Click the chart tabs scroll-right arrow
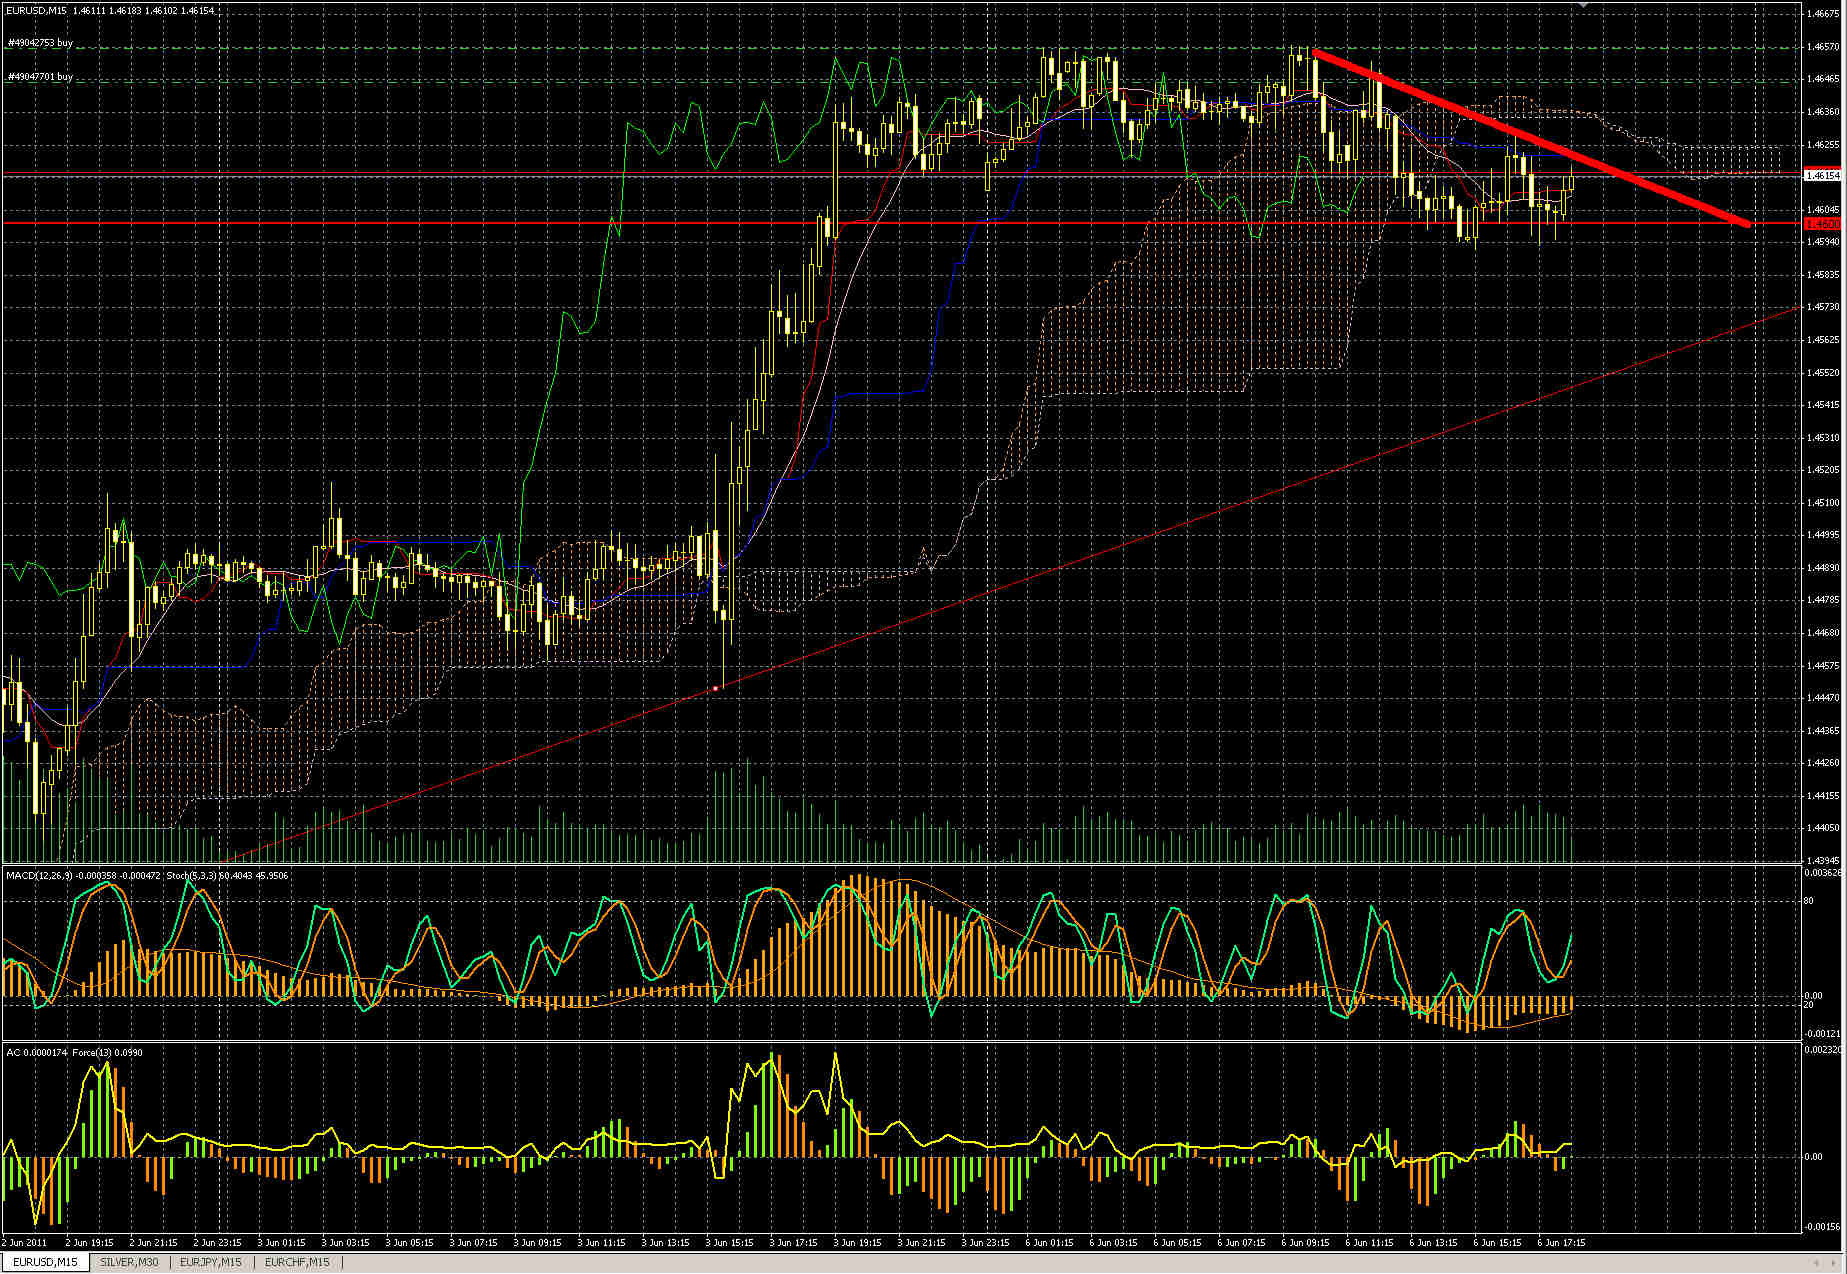The height and width of the screenshot is (1274, 1847). click(x=1834, y=1262)
